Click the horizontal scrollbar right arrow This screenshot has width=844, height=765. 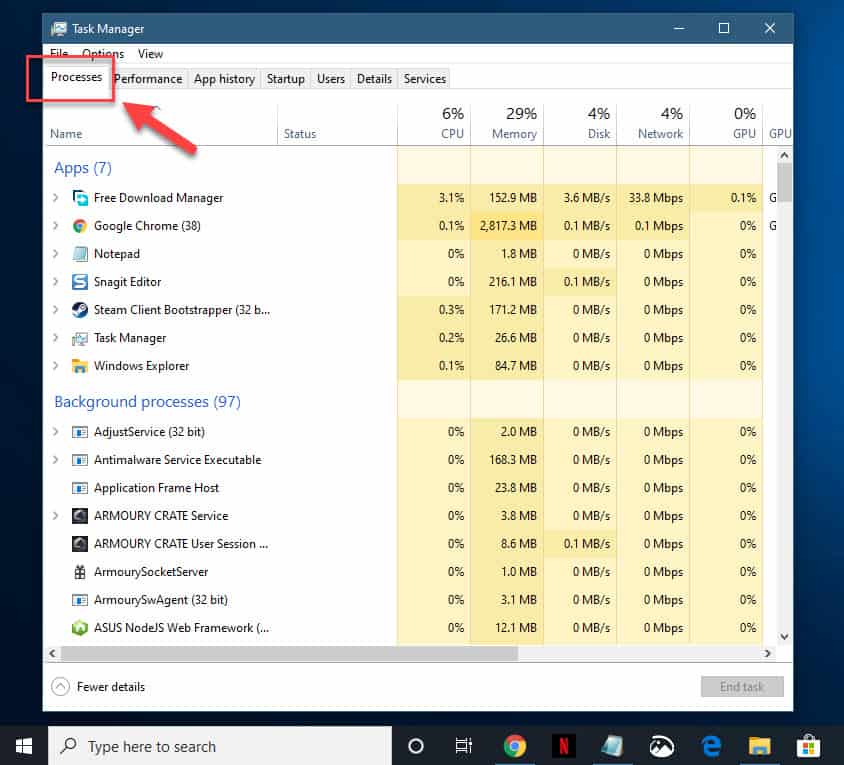(768, 653)
